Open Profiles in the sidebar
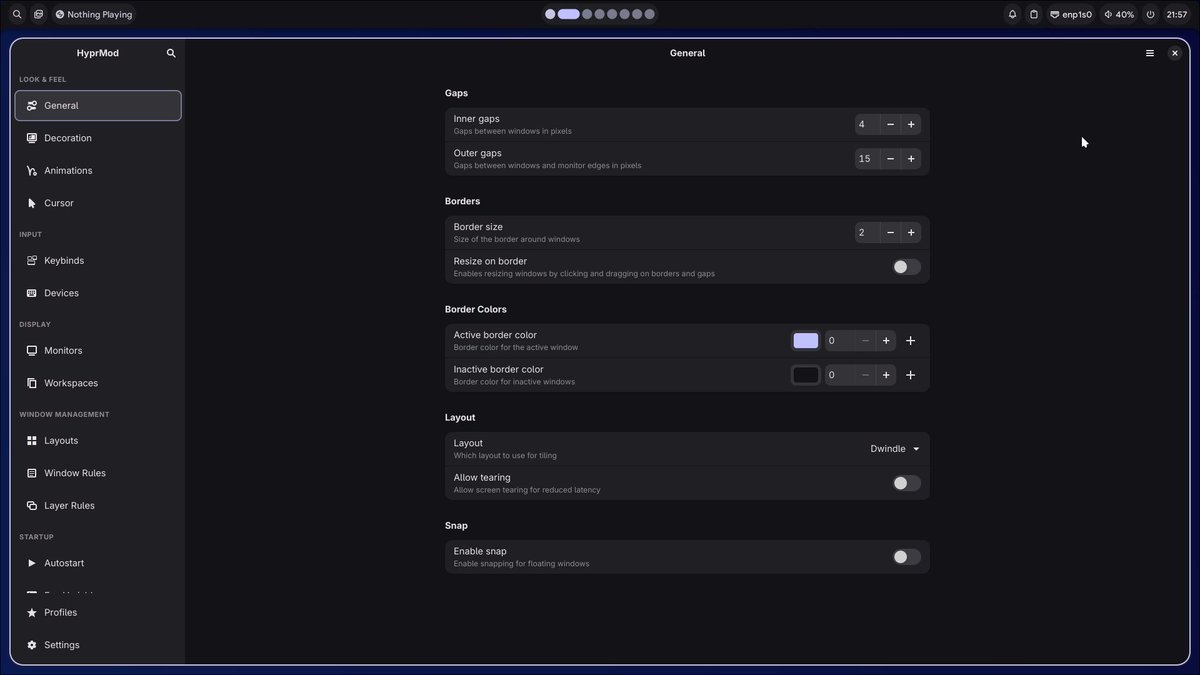This screenshot has width=1200, height=675. pyautogui.click(x=98, y=612)
